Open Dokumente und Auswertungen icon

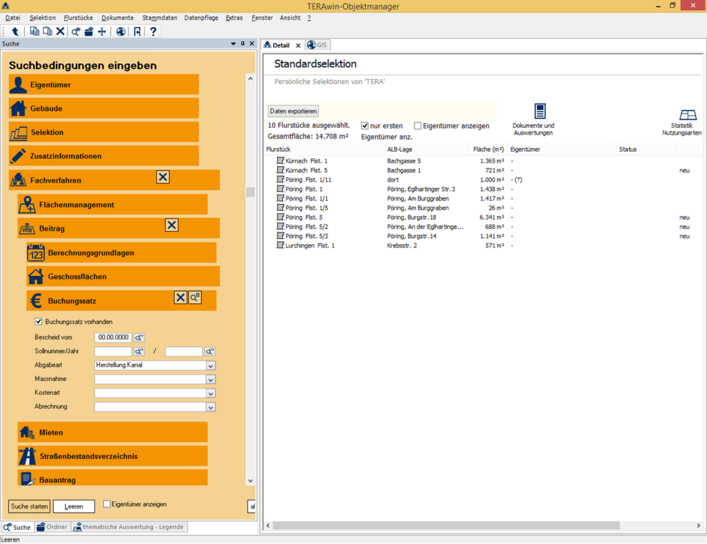coord(540,112)
